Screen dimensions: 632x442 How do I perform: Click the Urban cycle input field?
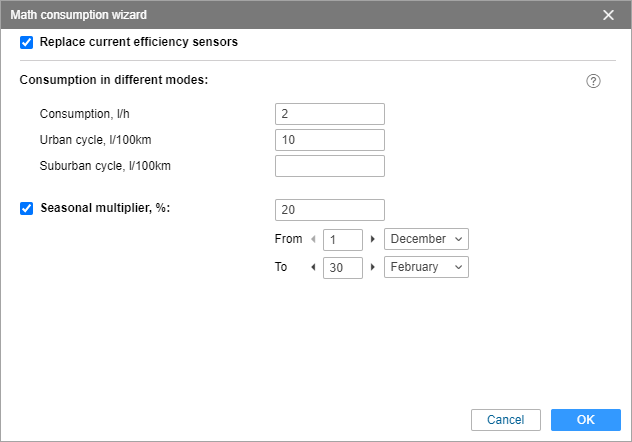click(330, 140)
